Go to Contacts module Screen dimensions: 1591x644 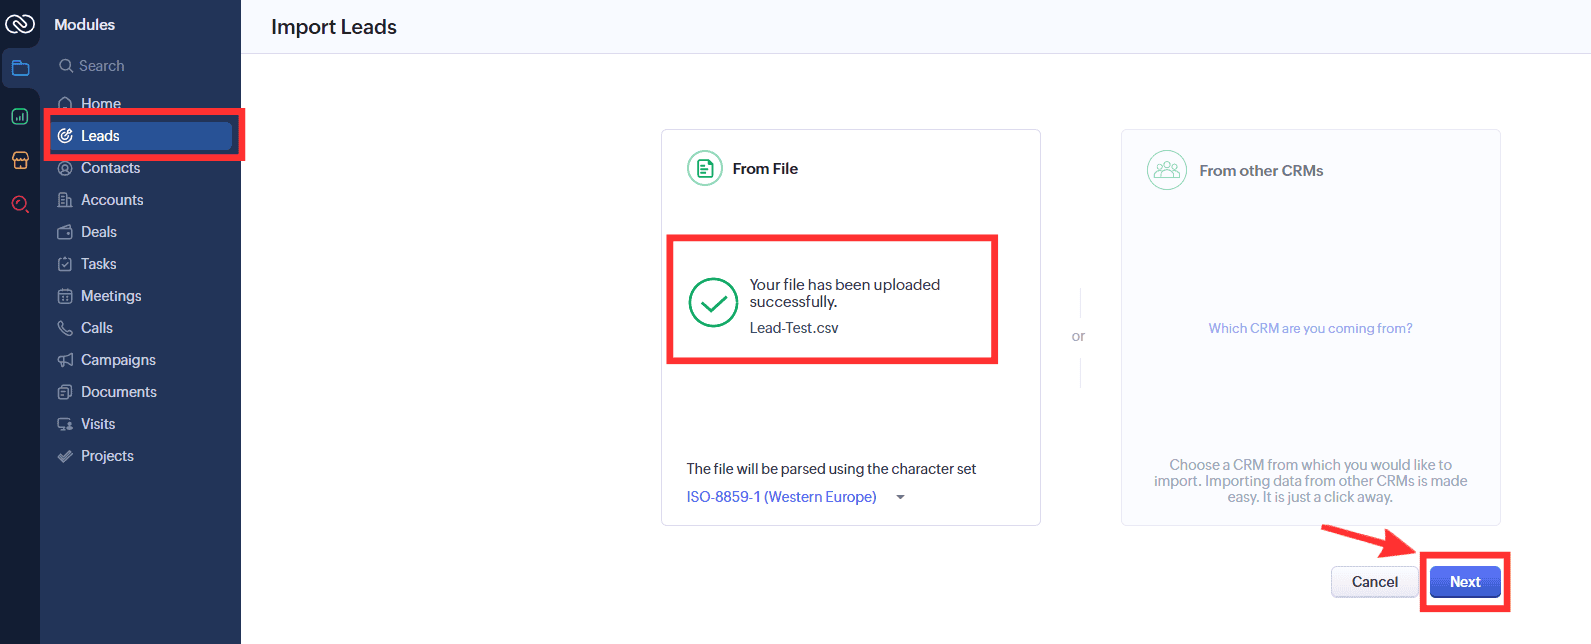110,168
